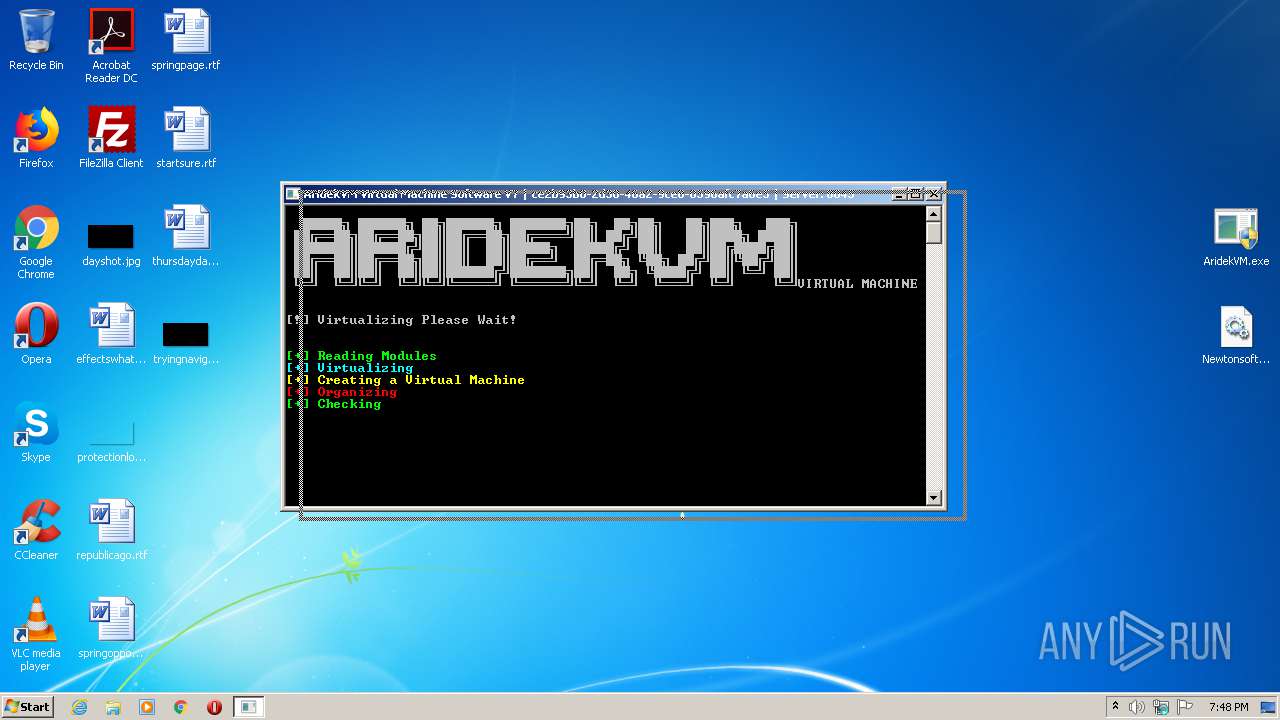This screenshot has width=1280, height=720.
Task: Click the red 'Organizing' line
Action: [x=341, y=392]
